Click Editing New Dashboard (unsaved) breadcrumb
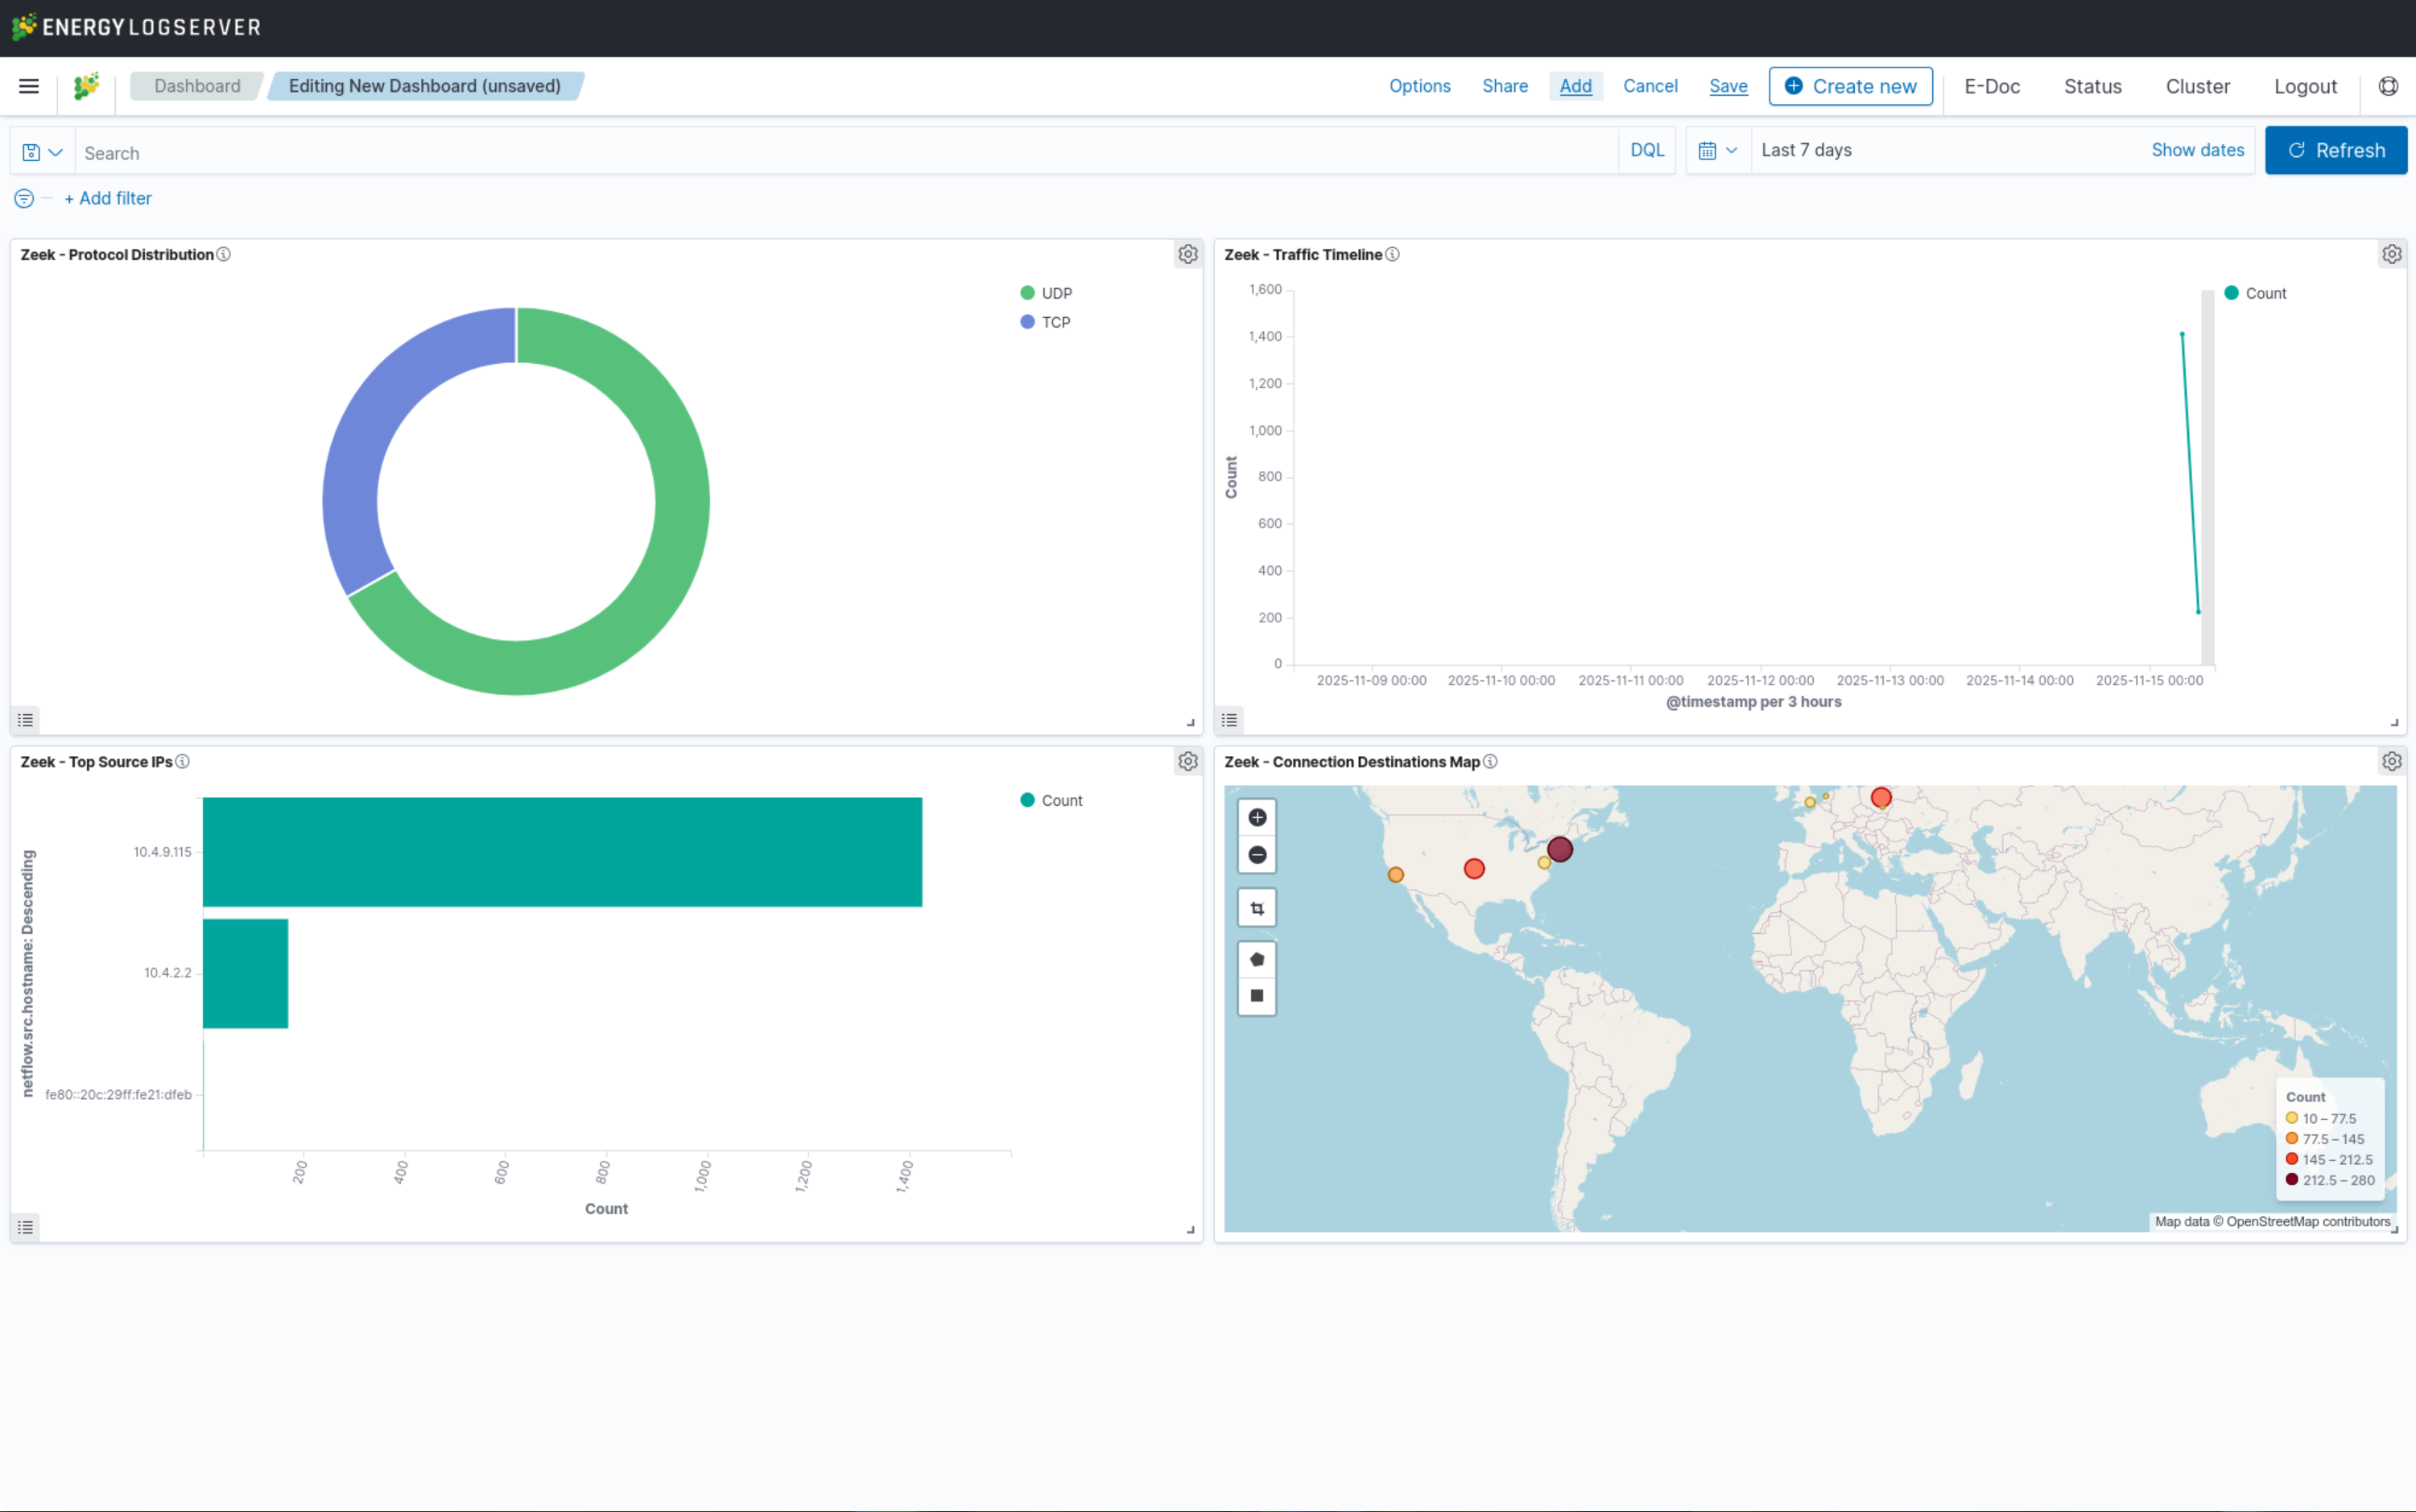Viewport: 2416px width, 1512px height. click(425, 86)
